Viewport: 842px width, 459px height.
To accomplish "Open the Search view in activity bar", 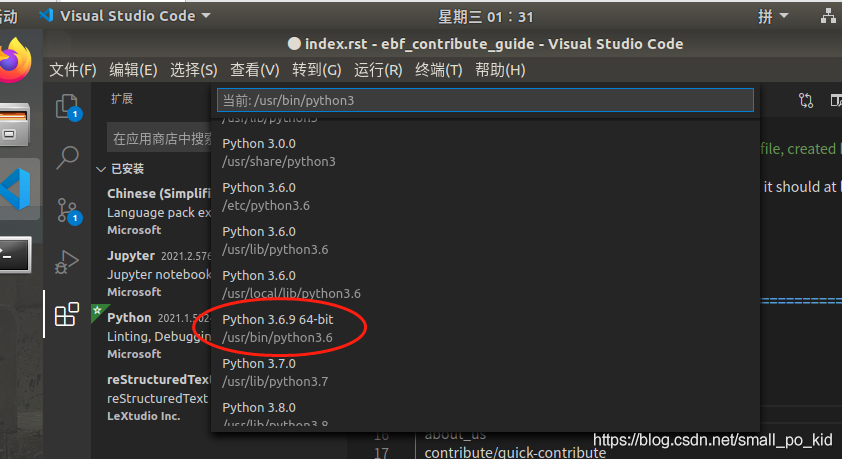I will [67, 158].
